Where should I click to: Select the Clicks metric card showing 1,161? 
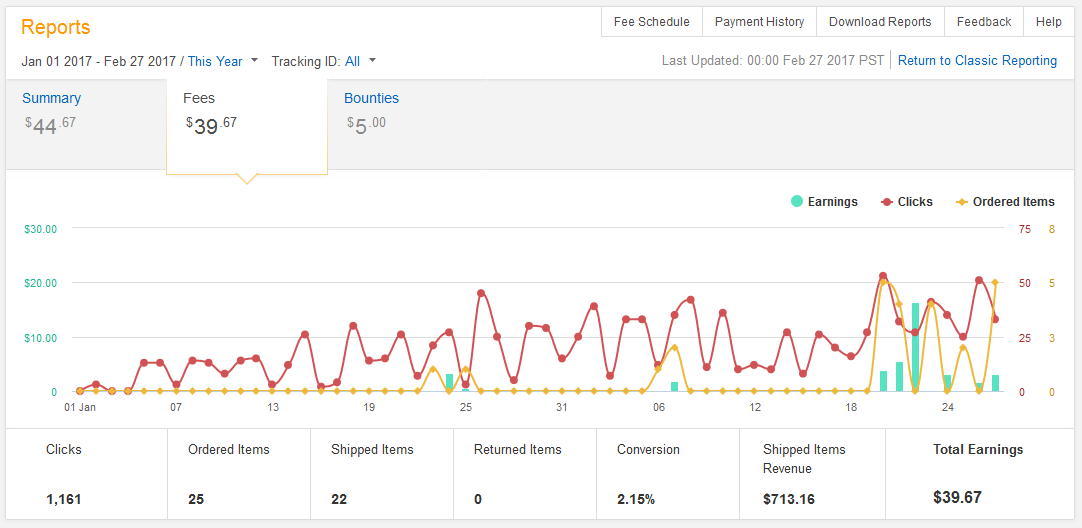(x=87, y=474)
